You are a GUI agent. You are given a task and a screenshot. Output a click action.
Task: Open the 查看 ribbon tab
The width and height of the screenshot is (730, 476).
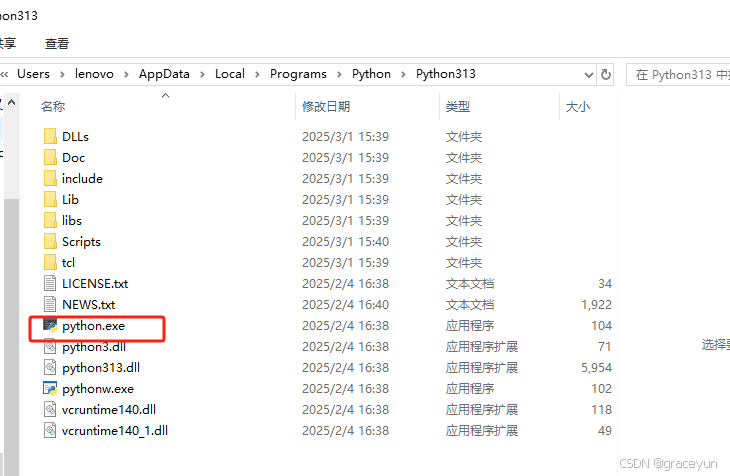tap(57, 44)
